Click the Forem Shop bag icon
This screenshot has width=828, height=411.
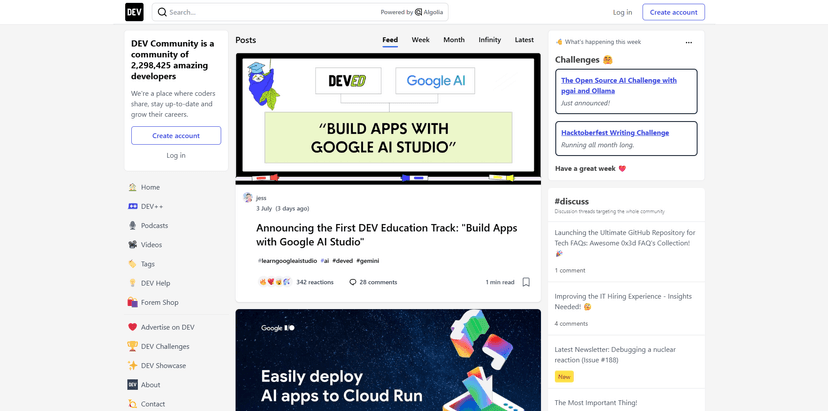pos(133,302)
